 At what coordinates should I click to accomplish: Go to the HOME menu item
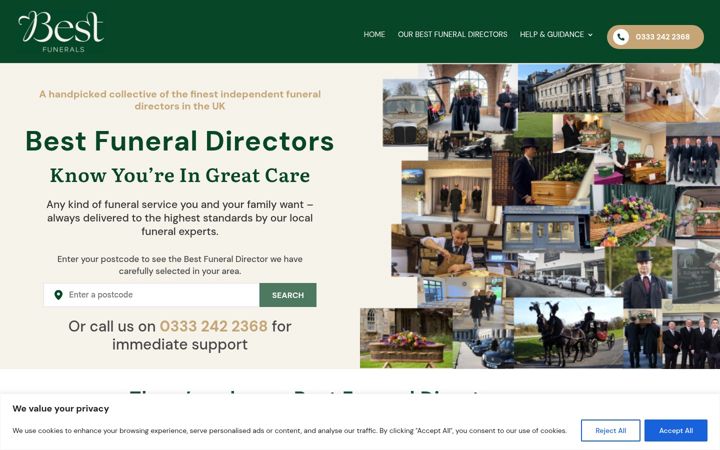click(x=374, y=34)
